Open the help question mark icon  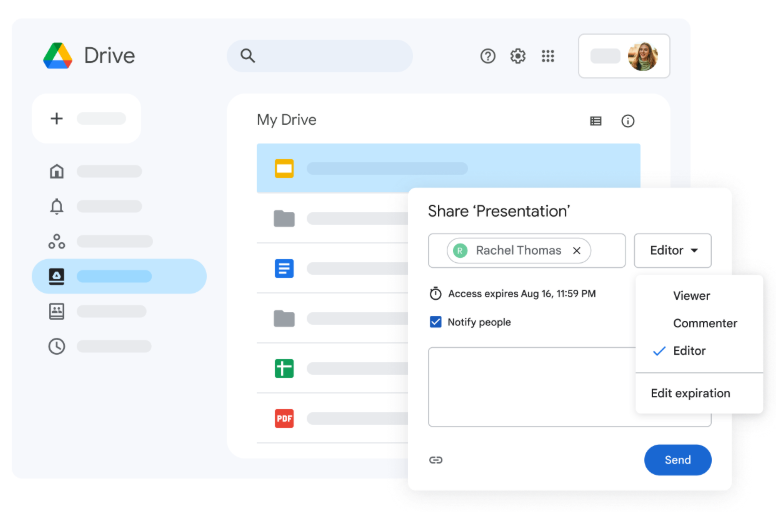487,56
